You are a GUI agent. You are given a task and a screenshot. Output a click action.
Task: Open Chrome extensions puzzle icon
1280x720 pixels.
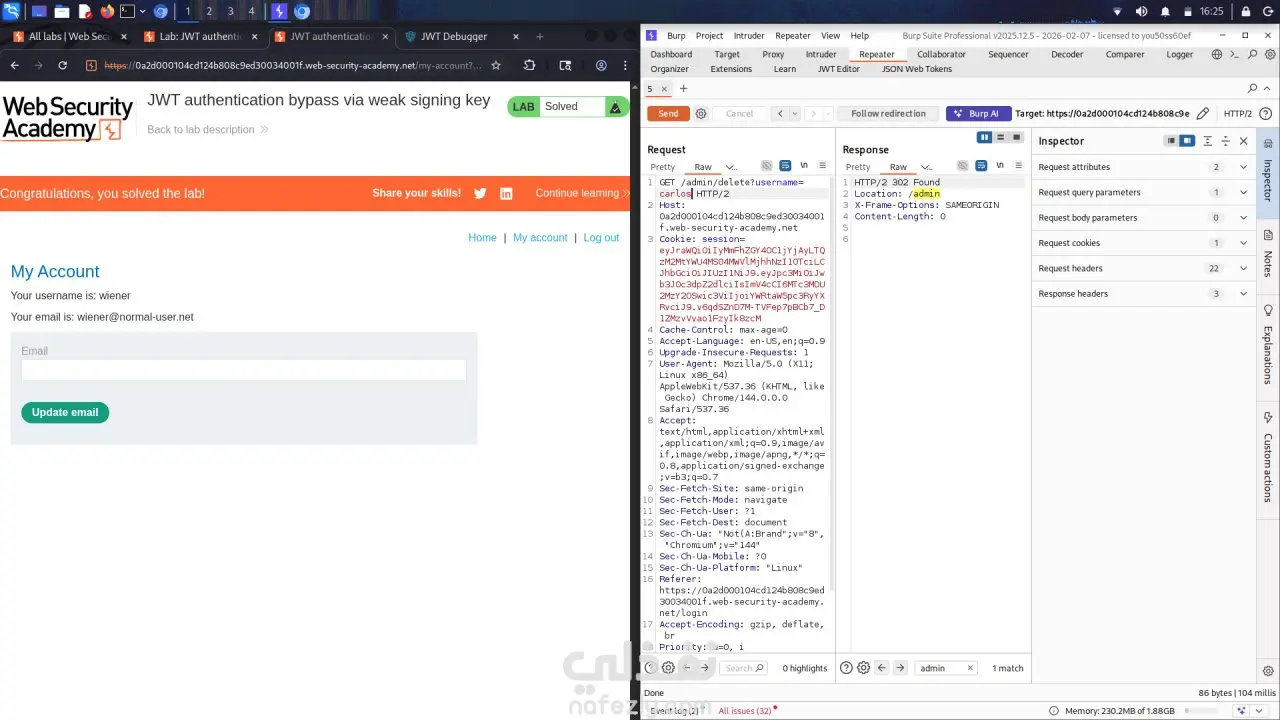pos(530,65)
